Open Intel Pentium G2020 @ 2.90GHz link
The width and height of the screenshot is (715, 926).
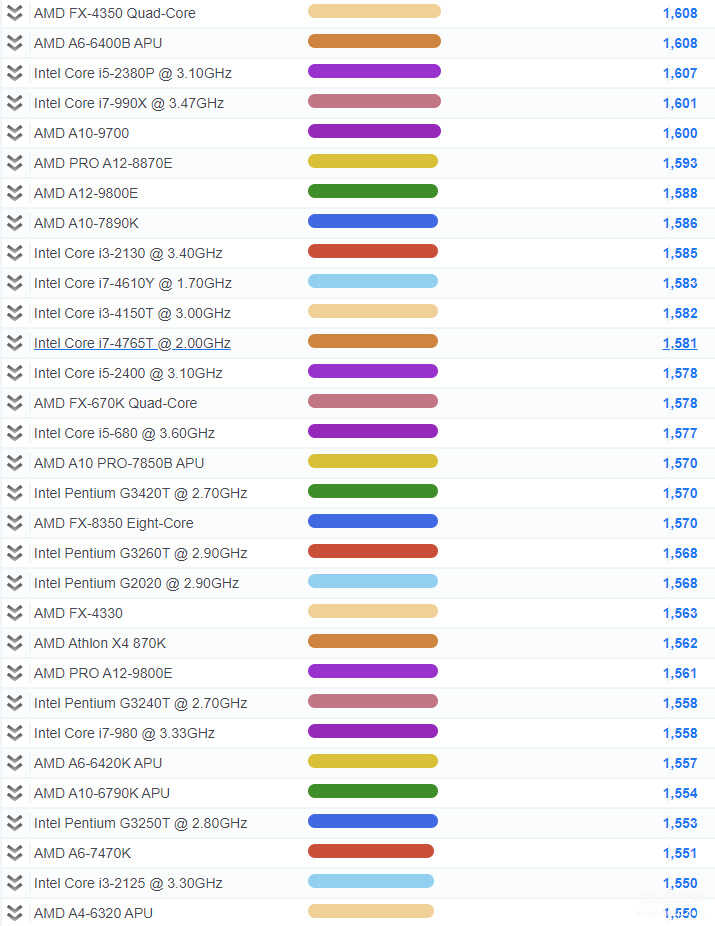[x=136, y=583]
